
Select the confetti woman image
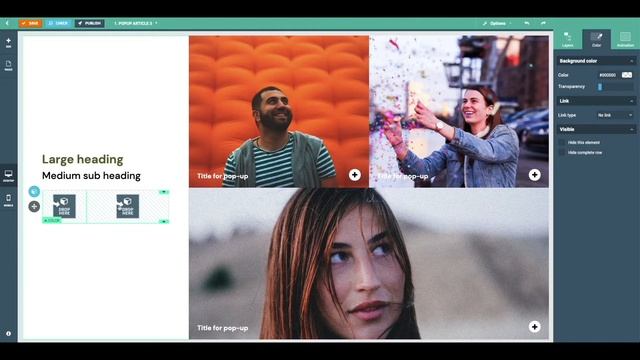[459, 111]
